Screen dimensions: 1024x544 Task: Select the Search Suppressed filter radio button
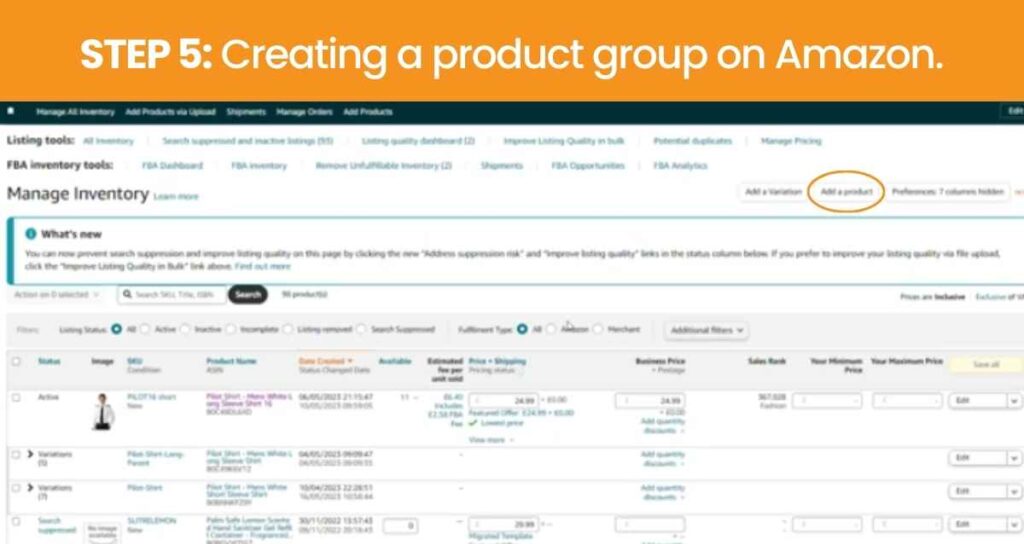click(x=361, y=329)
